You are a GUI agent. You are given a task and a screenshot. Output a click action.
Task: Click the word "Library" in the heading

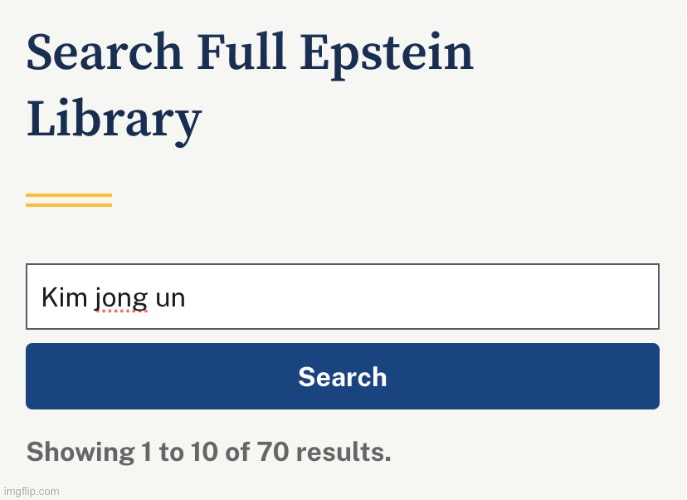coord(114,121)
